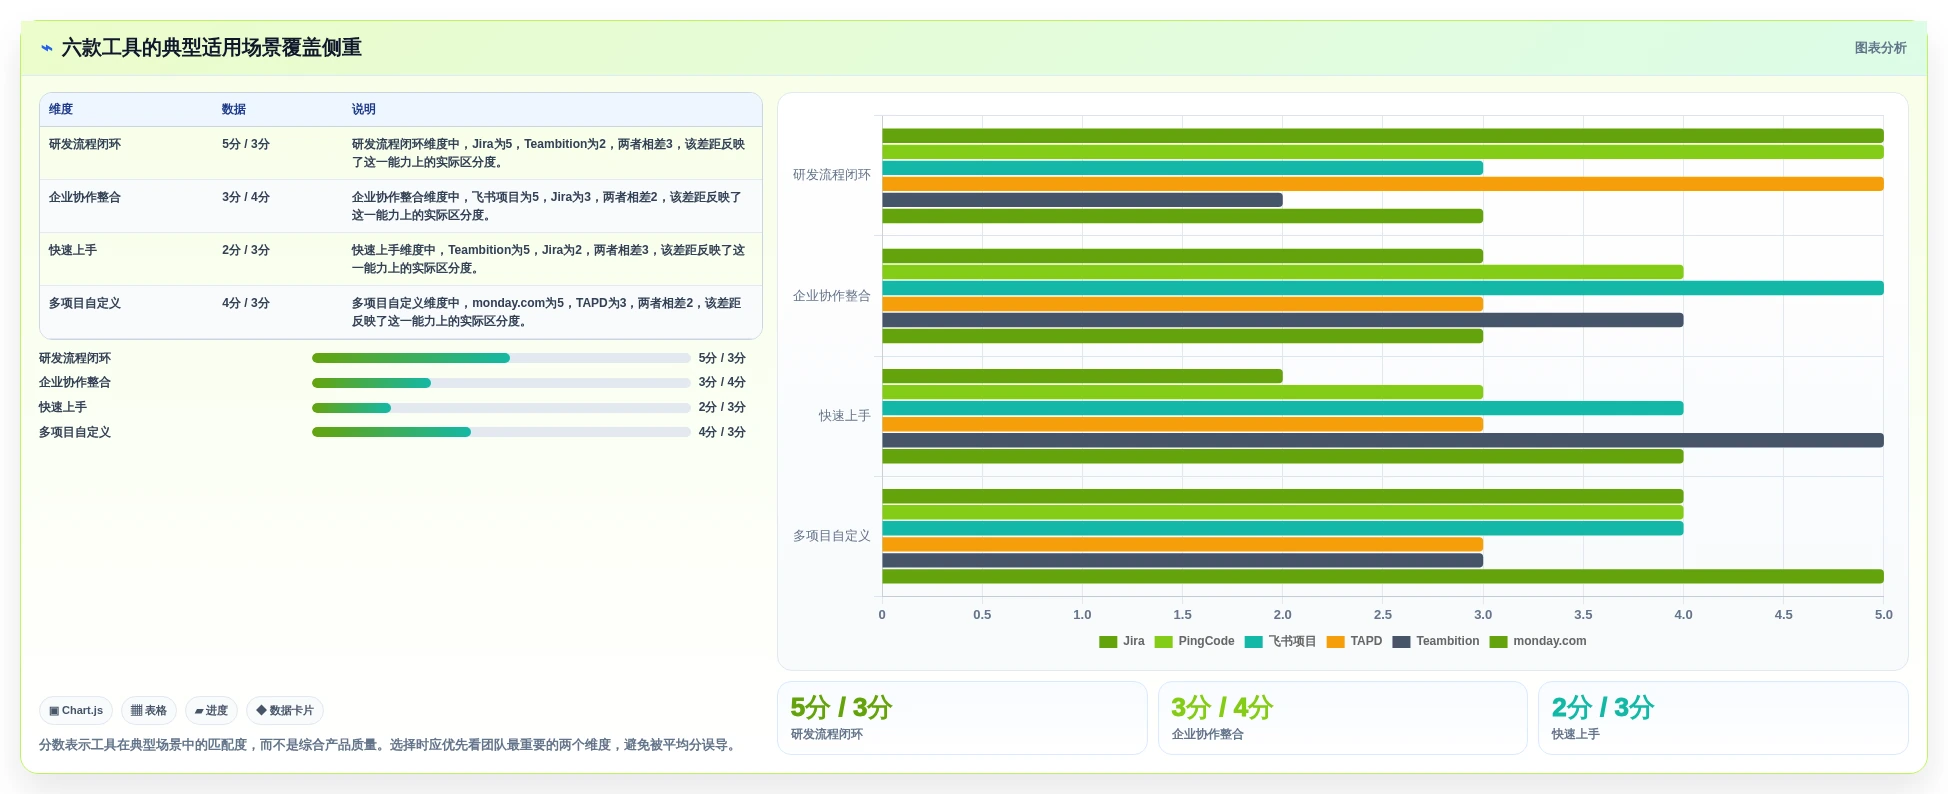Click the 企业协作整合 progress bar
The image size is (1948, 794).
click(x=501, y=383)
